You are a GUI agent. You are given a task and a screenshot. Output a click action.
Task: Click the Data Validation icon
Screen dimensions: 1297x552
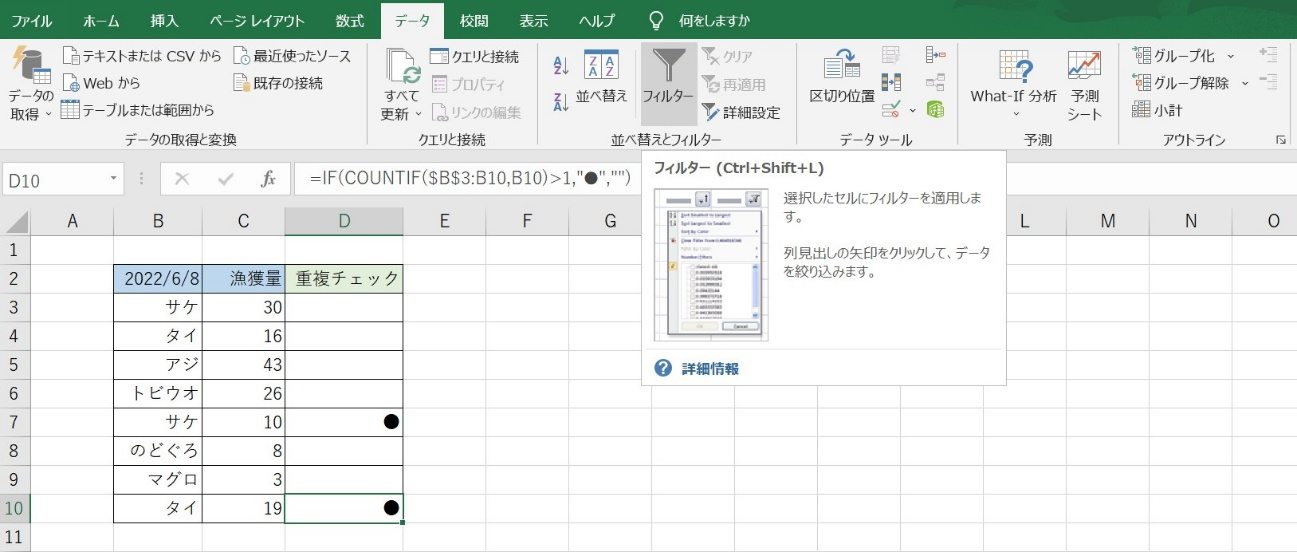tap(890, 108)
